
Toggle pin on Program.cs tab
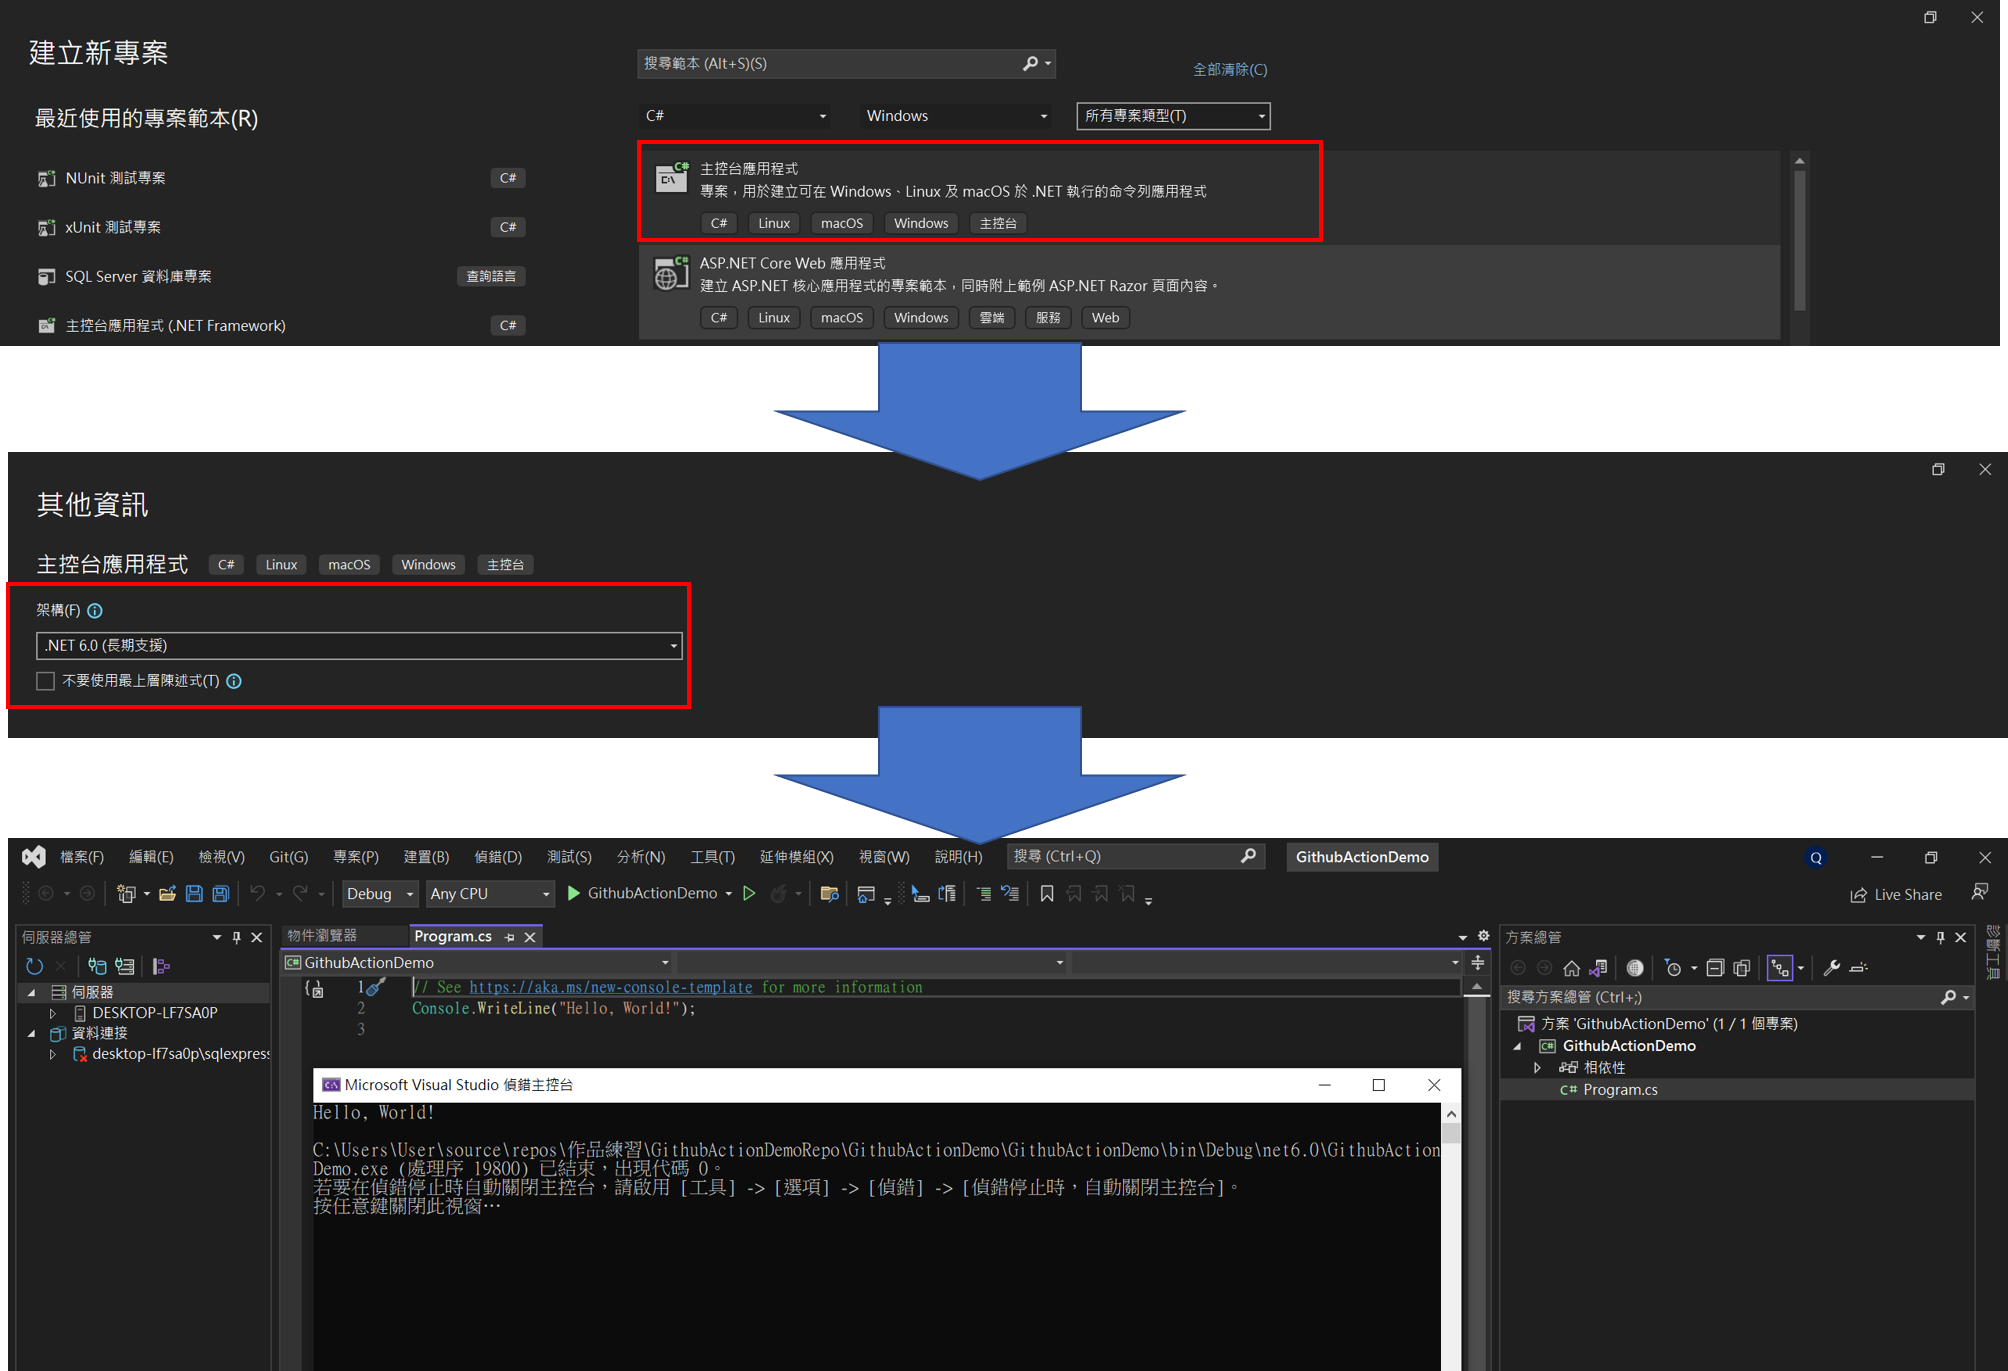tap(510, 937)
